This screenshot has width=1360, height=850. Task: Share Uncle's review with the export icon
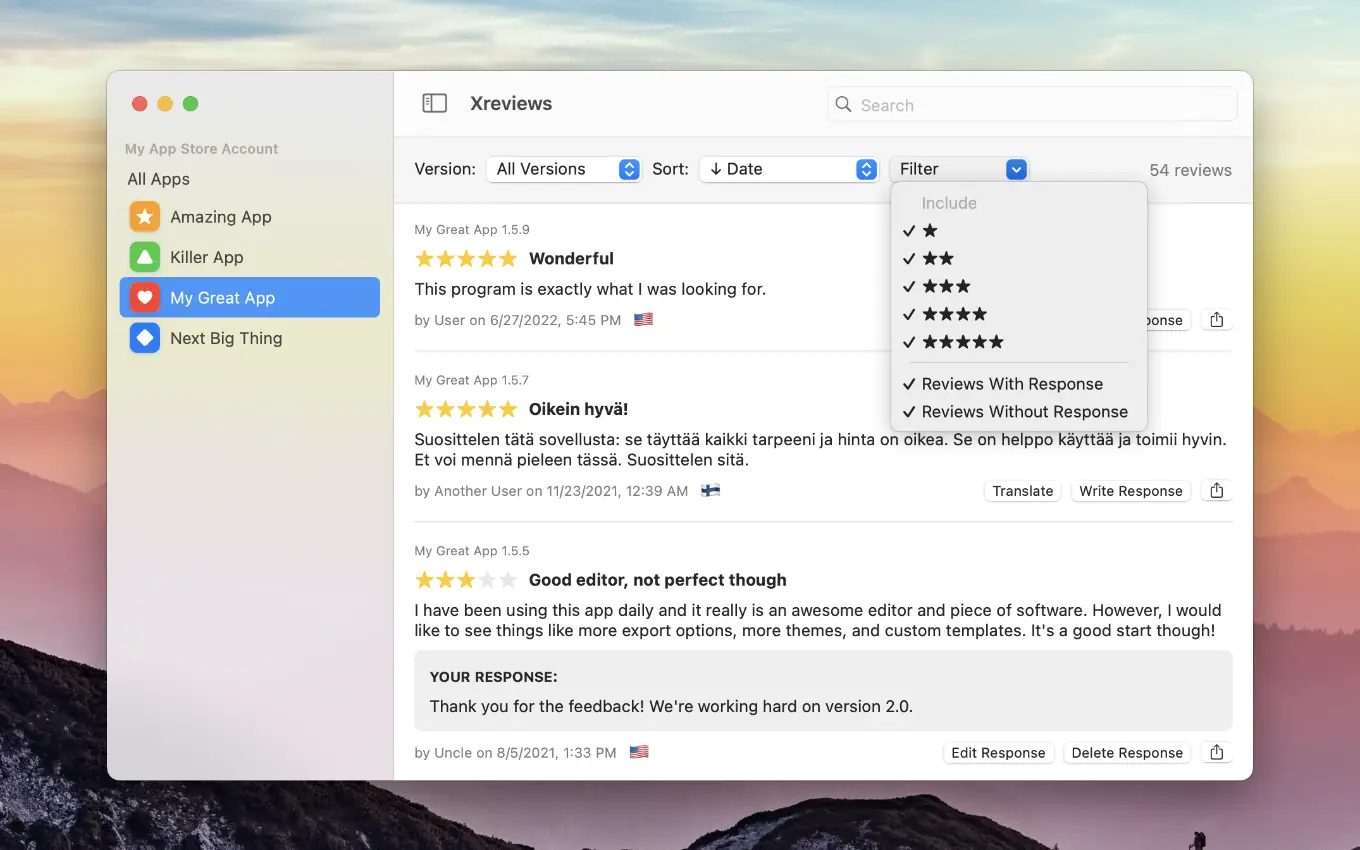pos(1216,752)
